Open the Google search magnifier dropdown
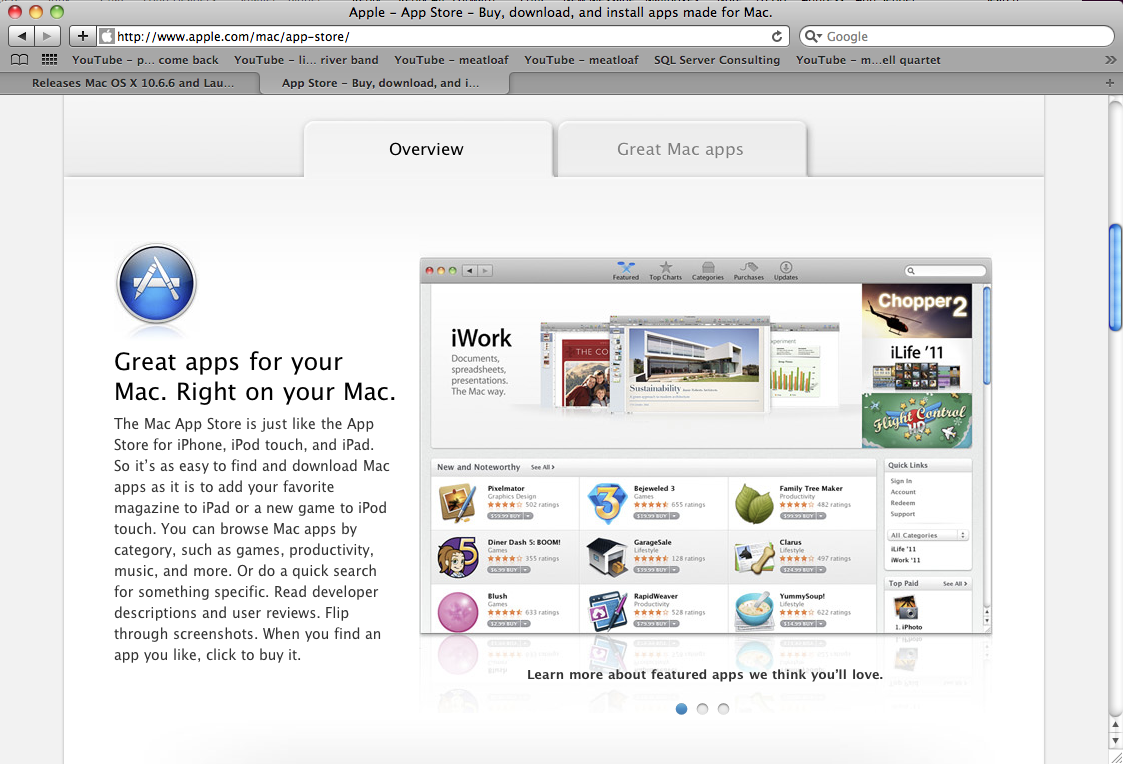 pyautogui.click(x=813, y=37)
